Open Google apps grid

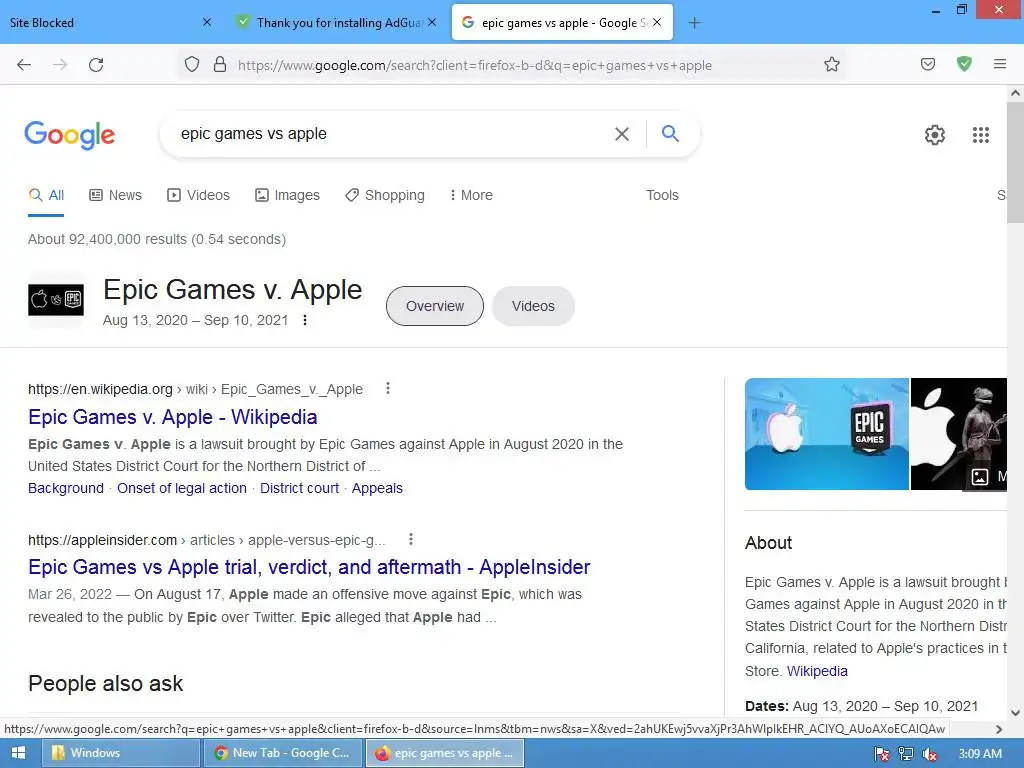pos(980,135)
